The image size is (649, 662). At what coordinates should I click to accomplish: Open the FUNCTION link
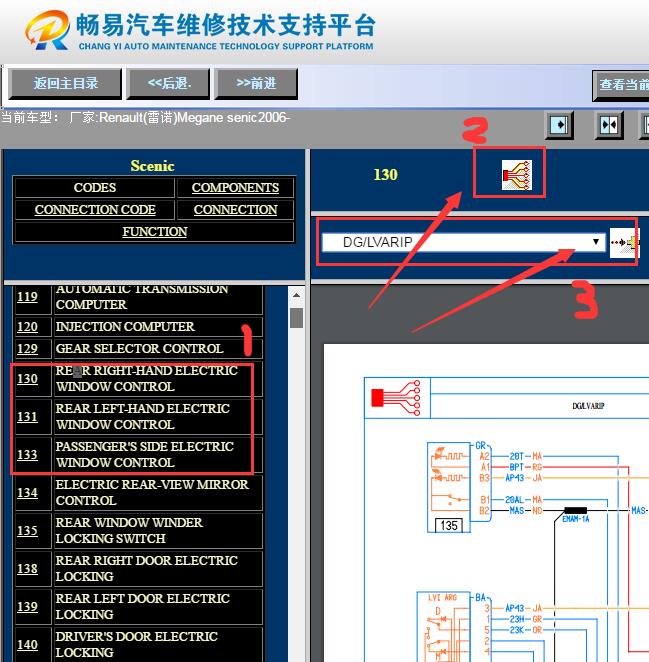[x=155, y=231]
